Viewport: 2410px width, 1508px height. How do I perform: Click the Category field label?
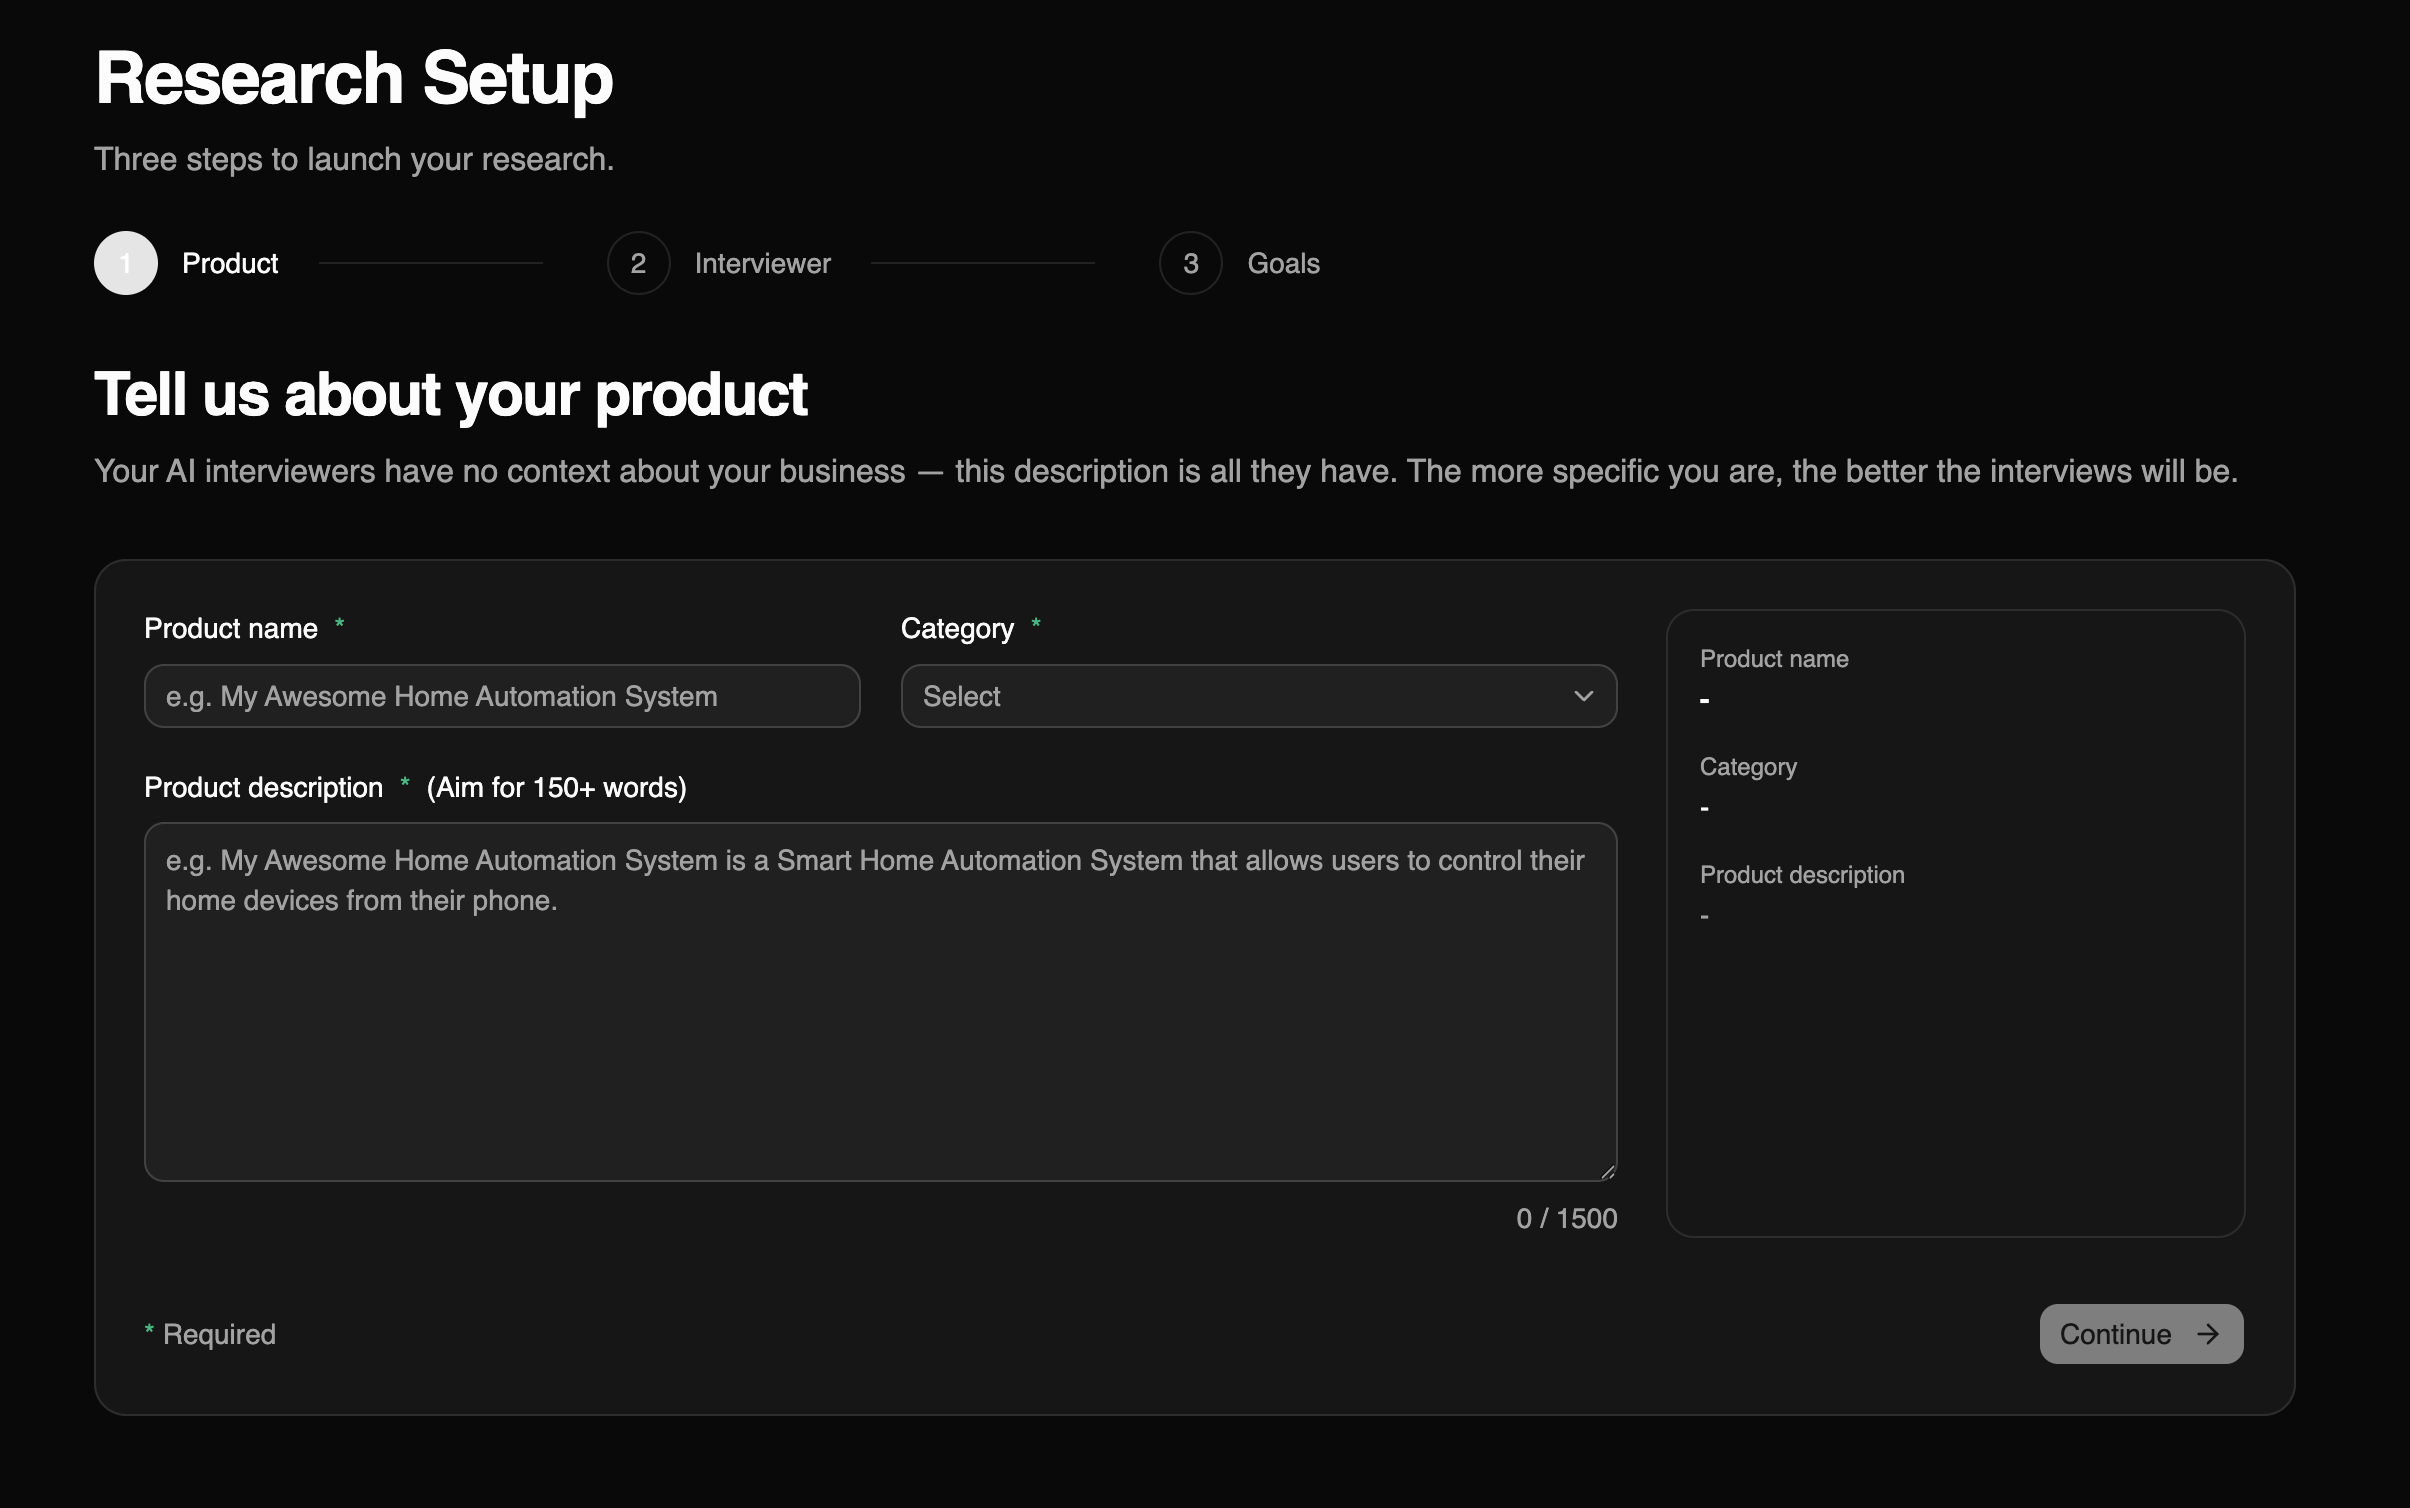(x=957, y=628)
